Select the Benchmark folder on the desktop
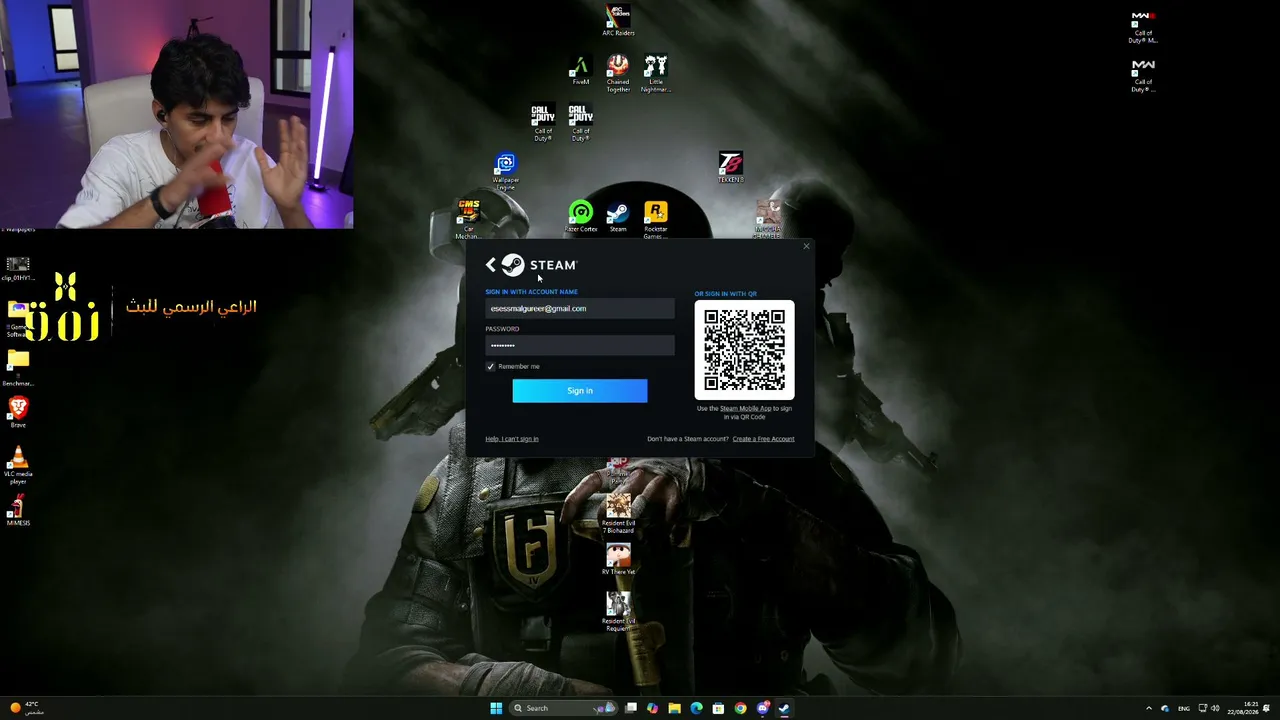Image resolution: width=1280 pixels, height=720 pixels. [x=18, y=367]
